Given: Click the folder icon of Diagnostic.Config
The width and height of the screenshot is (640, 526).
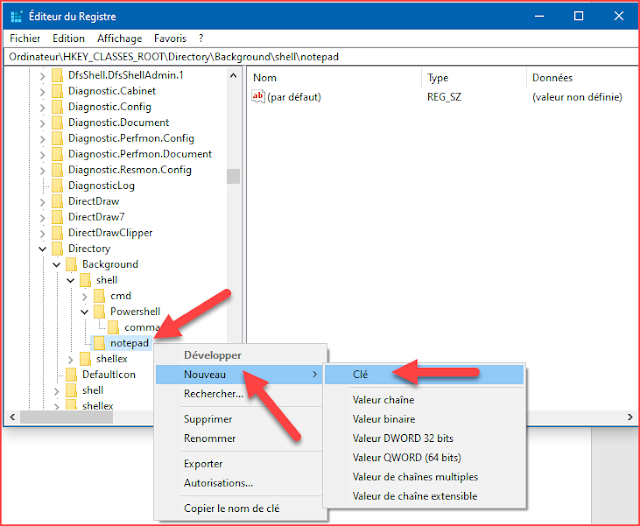Looking at the screenshot, I should [x=58, y=107].
